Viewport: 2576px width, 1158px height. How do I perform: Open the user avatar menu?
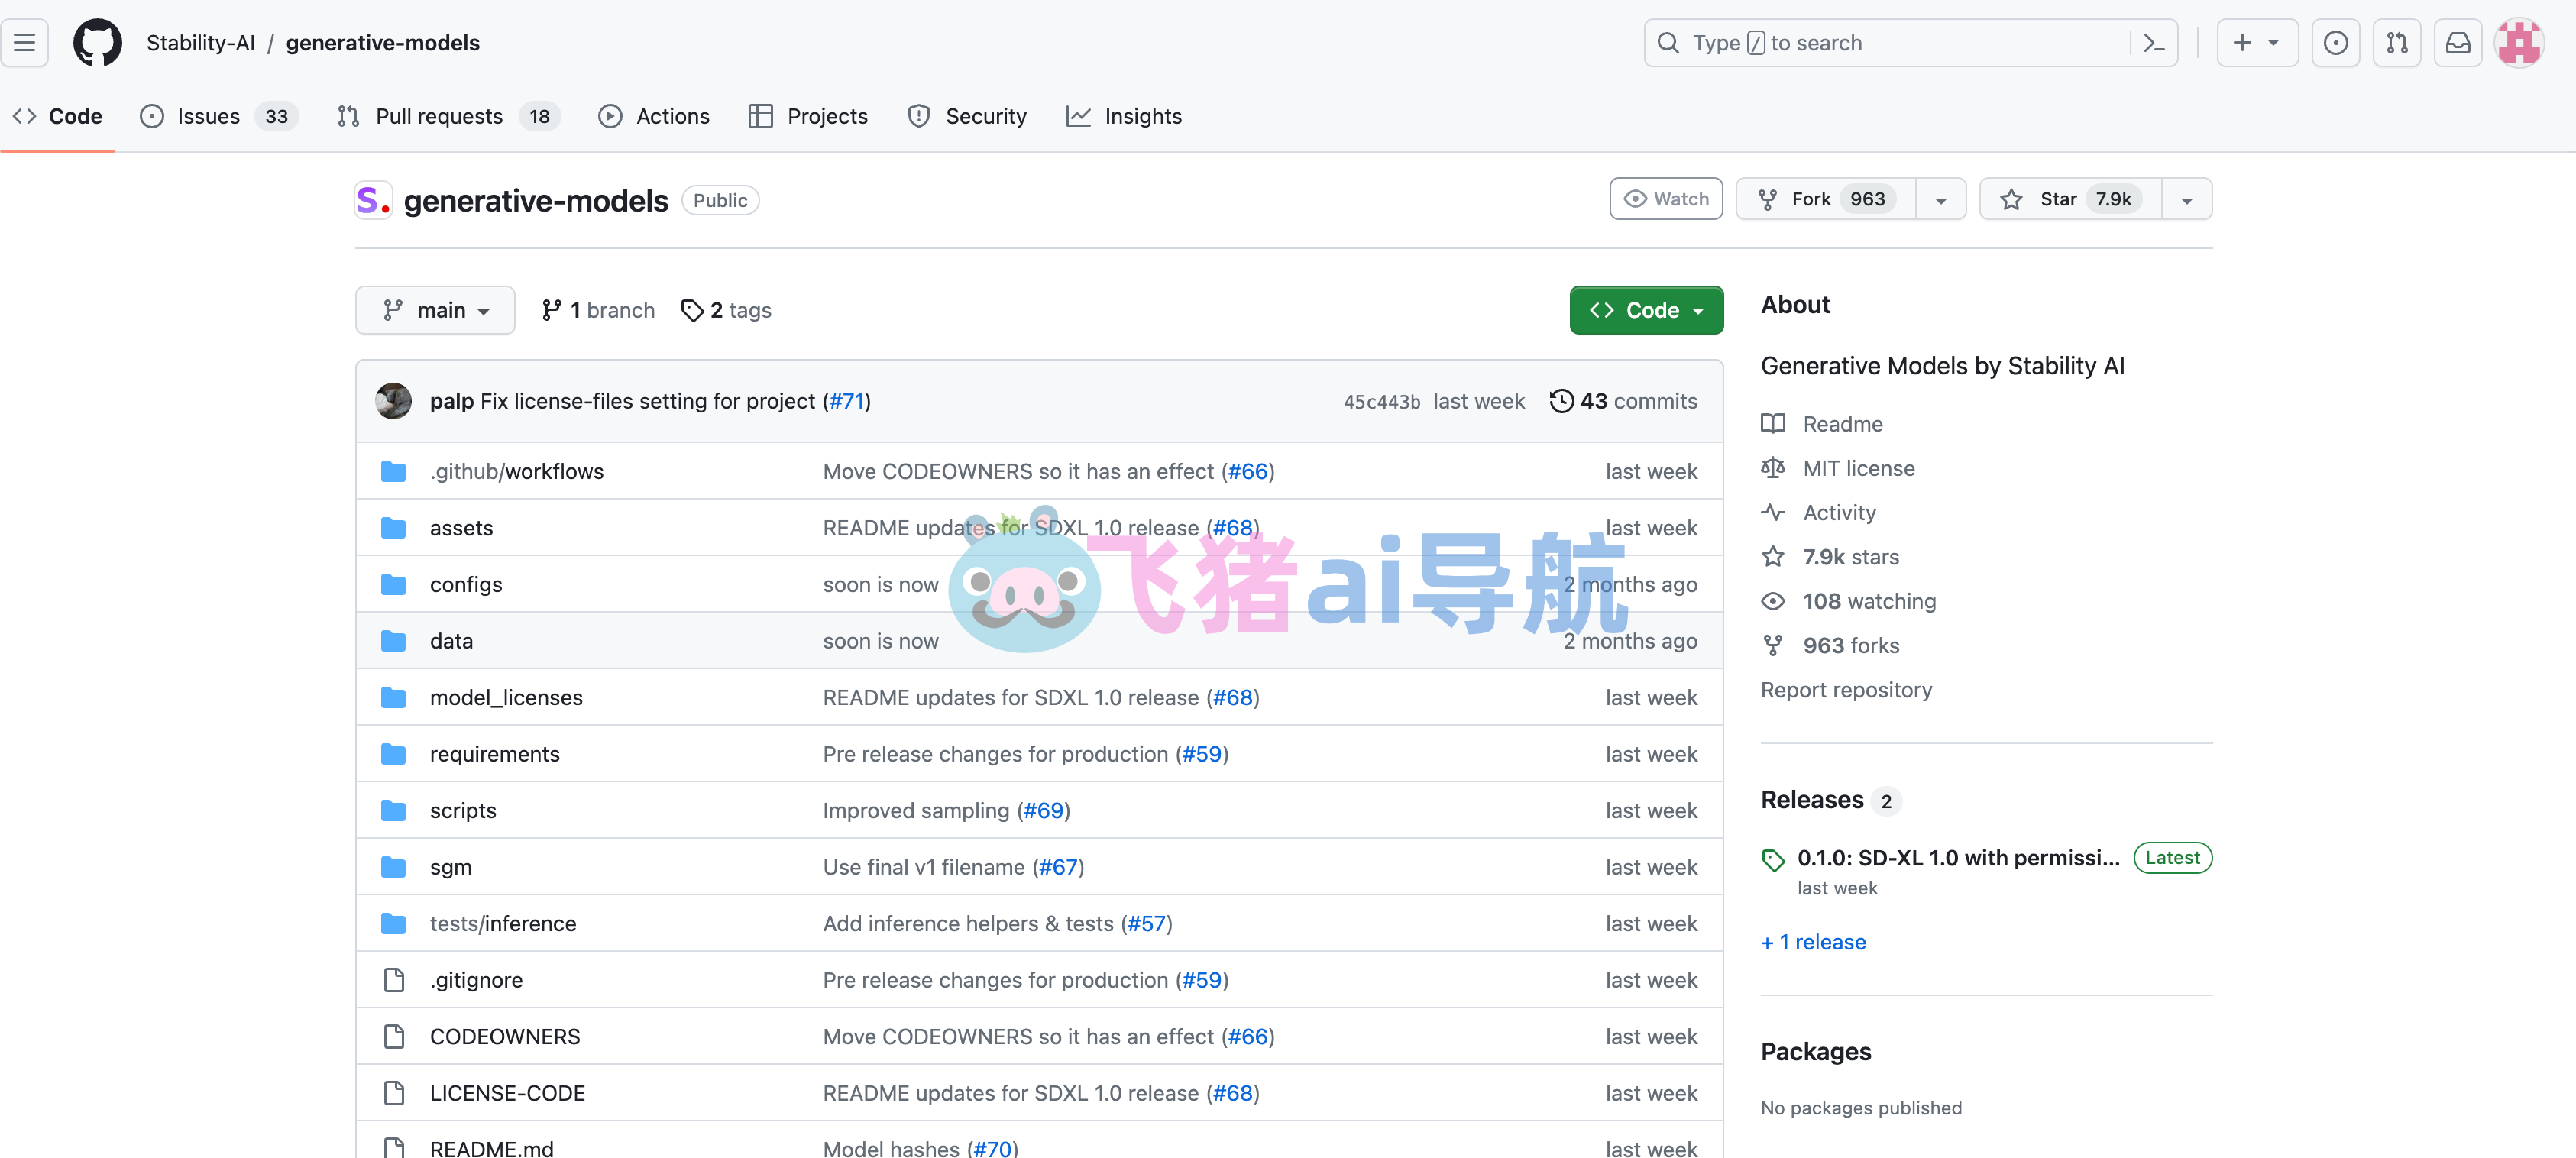[2518, 43]
